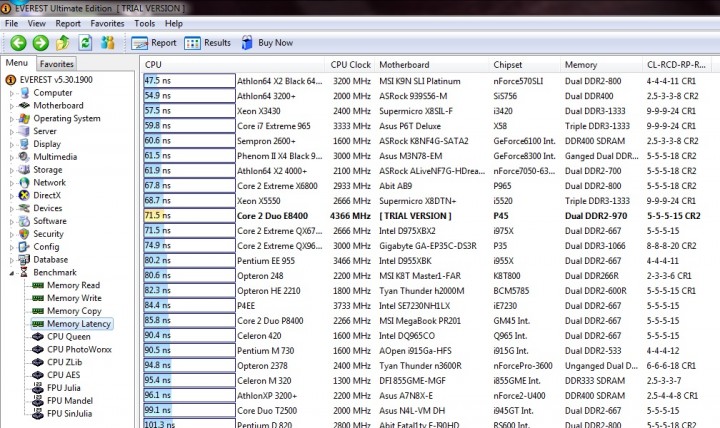Open the Results toolbar button
Screen dimensions: 720x428
[x=208, y=43]
